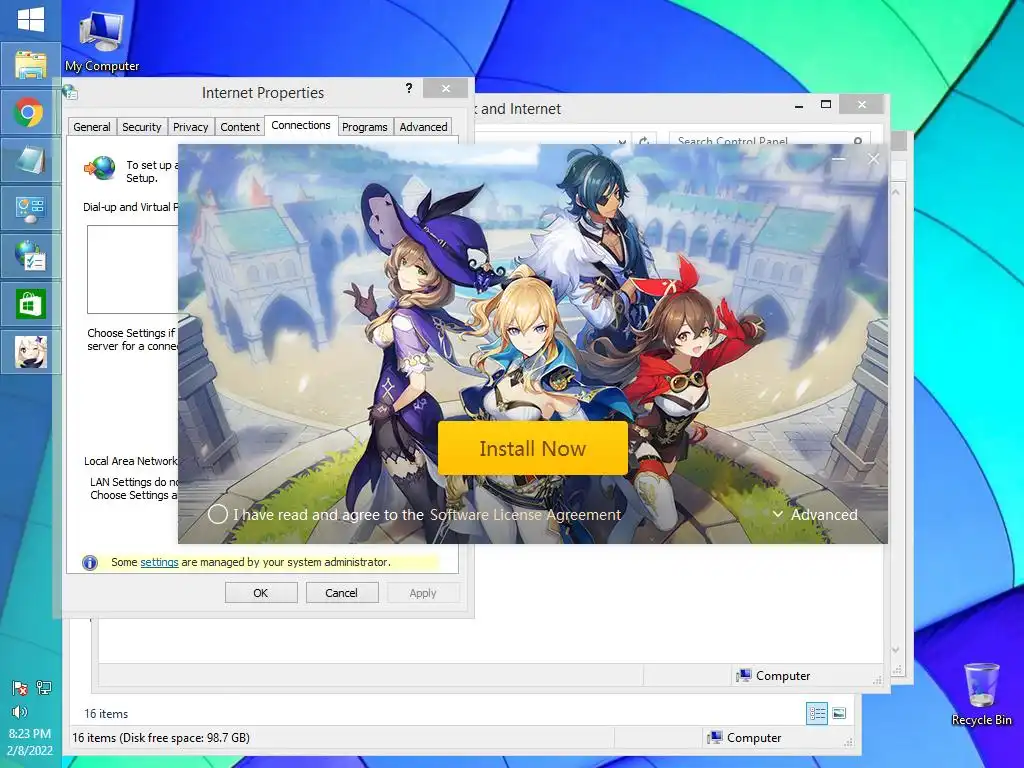Select the Connections tab
1024x768 pixels.
tap(301, 125)
